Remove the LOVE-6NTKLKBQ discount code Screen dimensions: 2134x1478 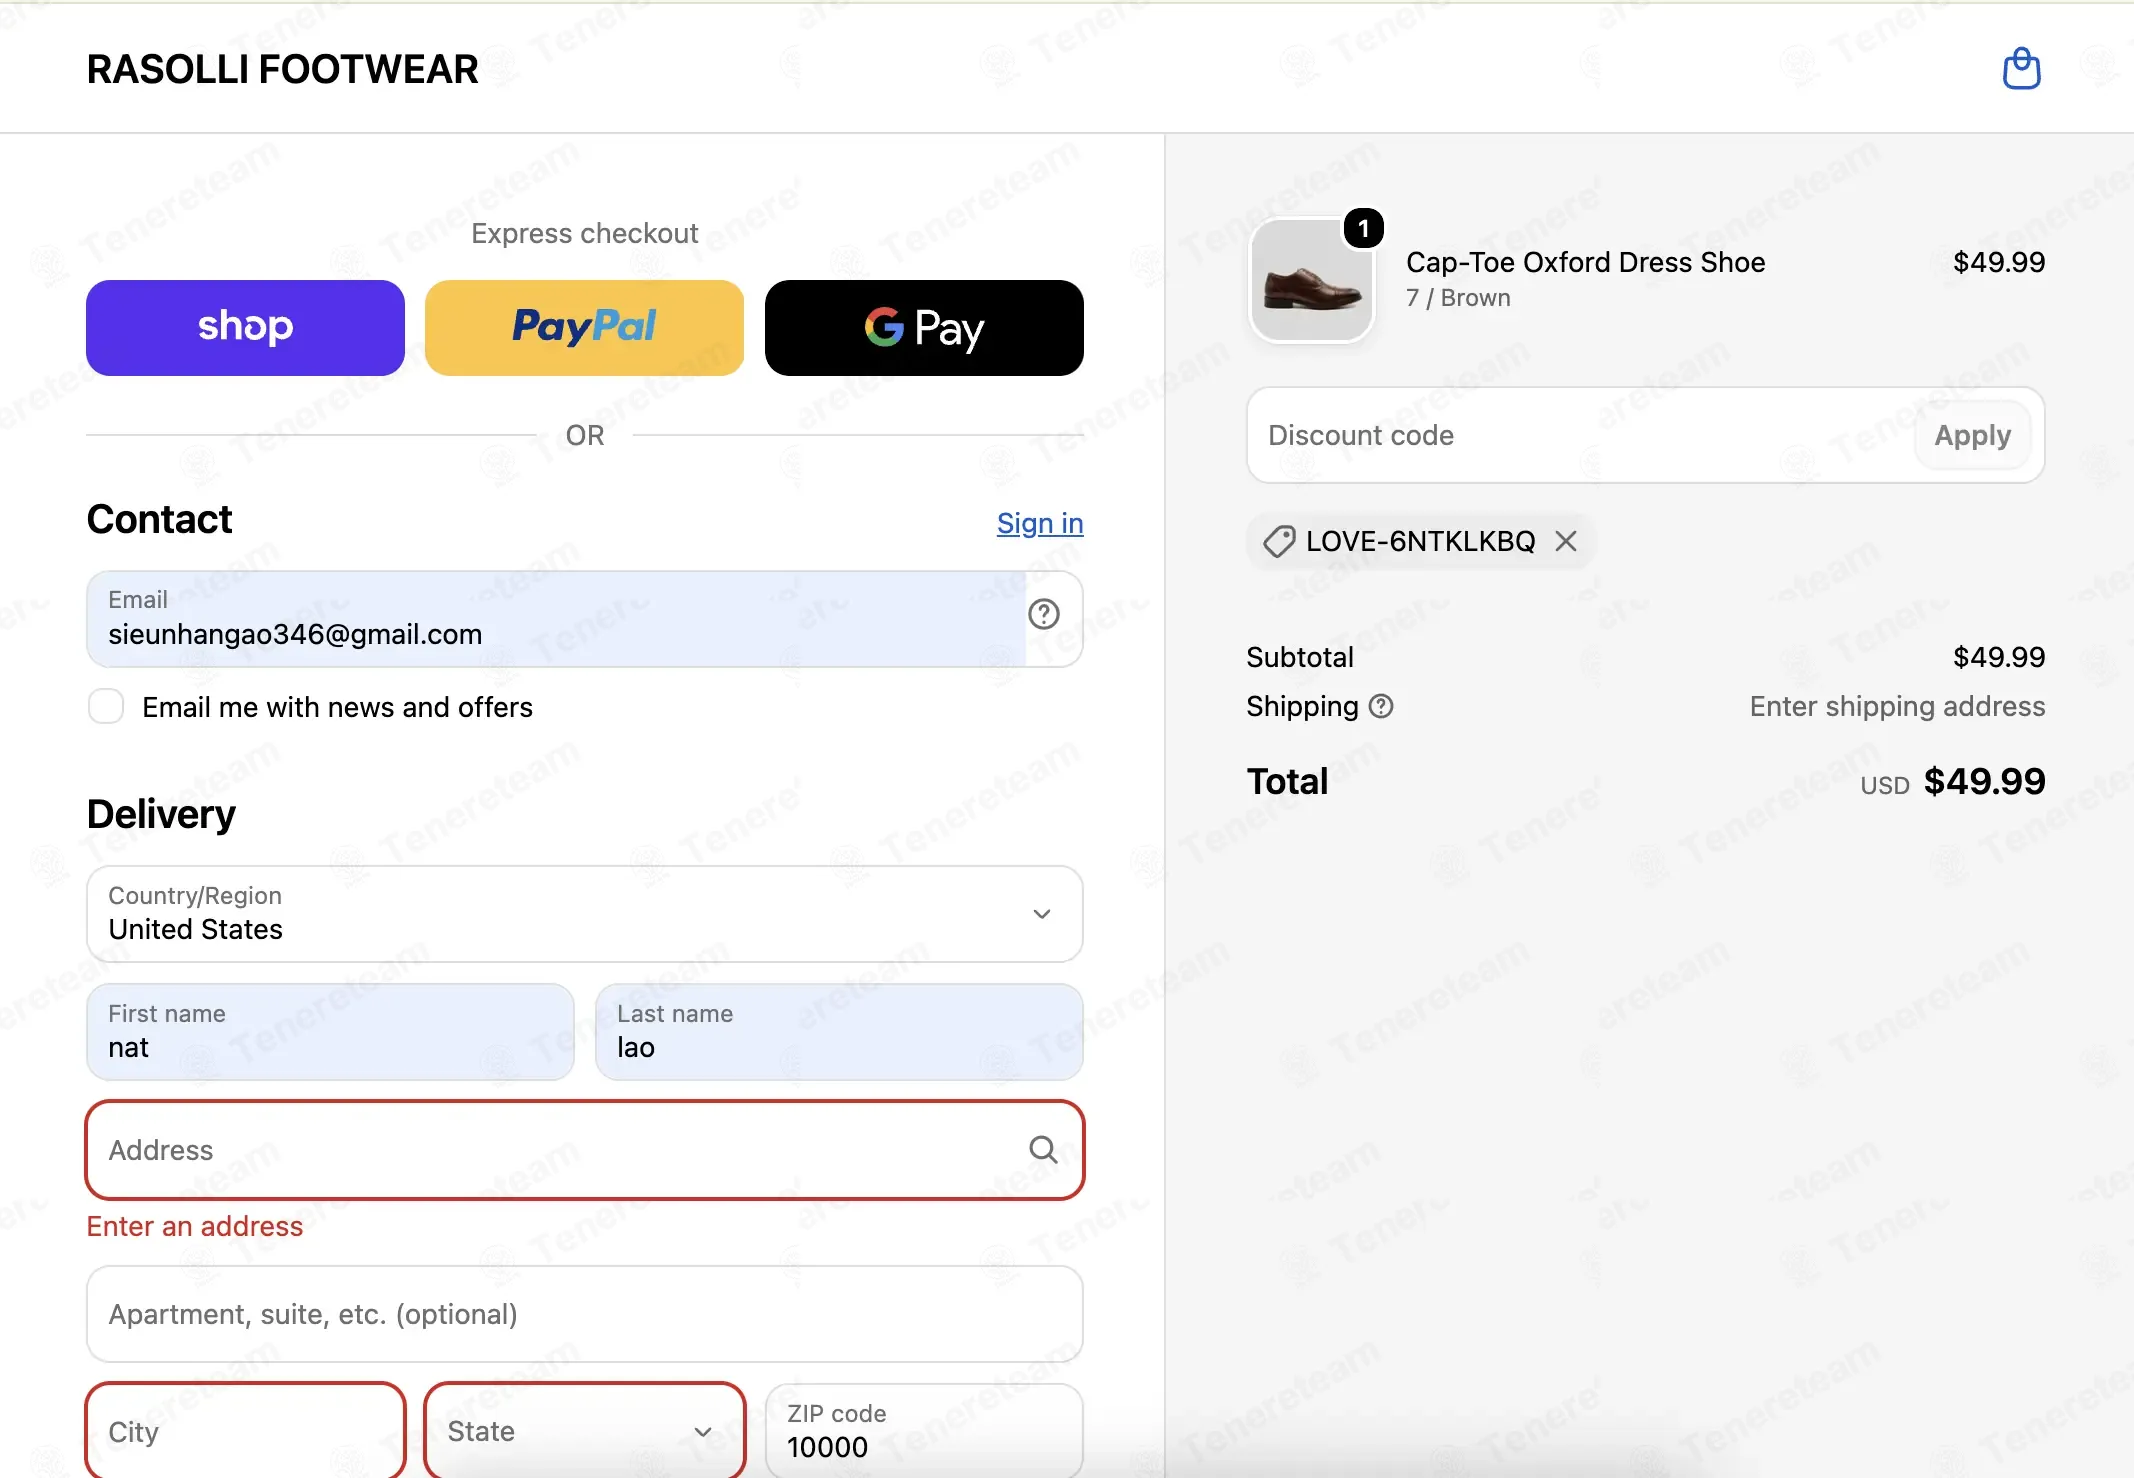(x=1566, y=541)
